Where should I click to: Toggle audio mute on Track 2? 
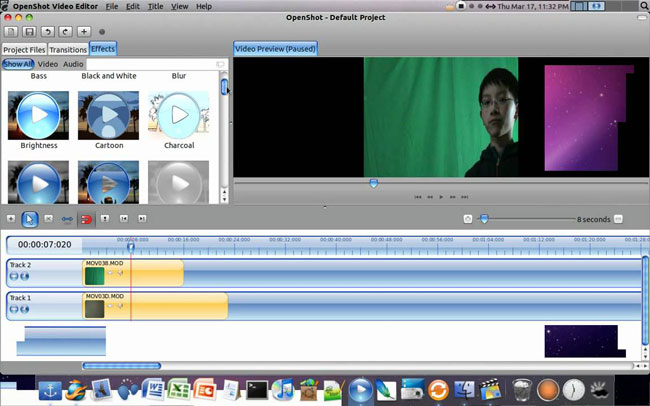[x=25, y=276]
